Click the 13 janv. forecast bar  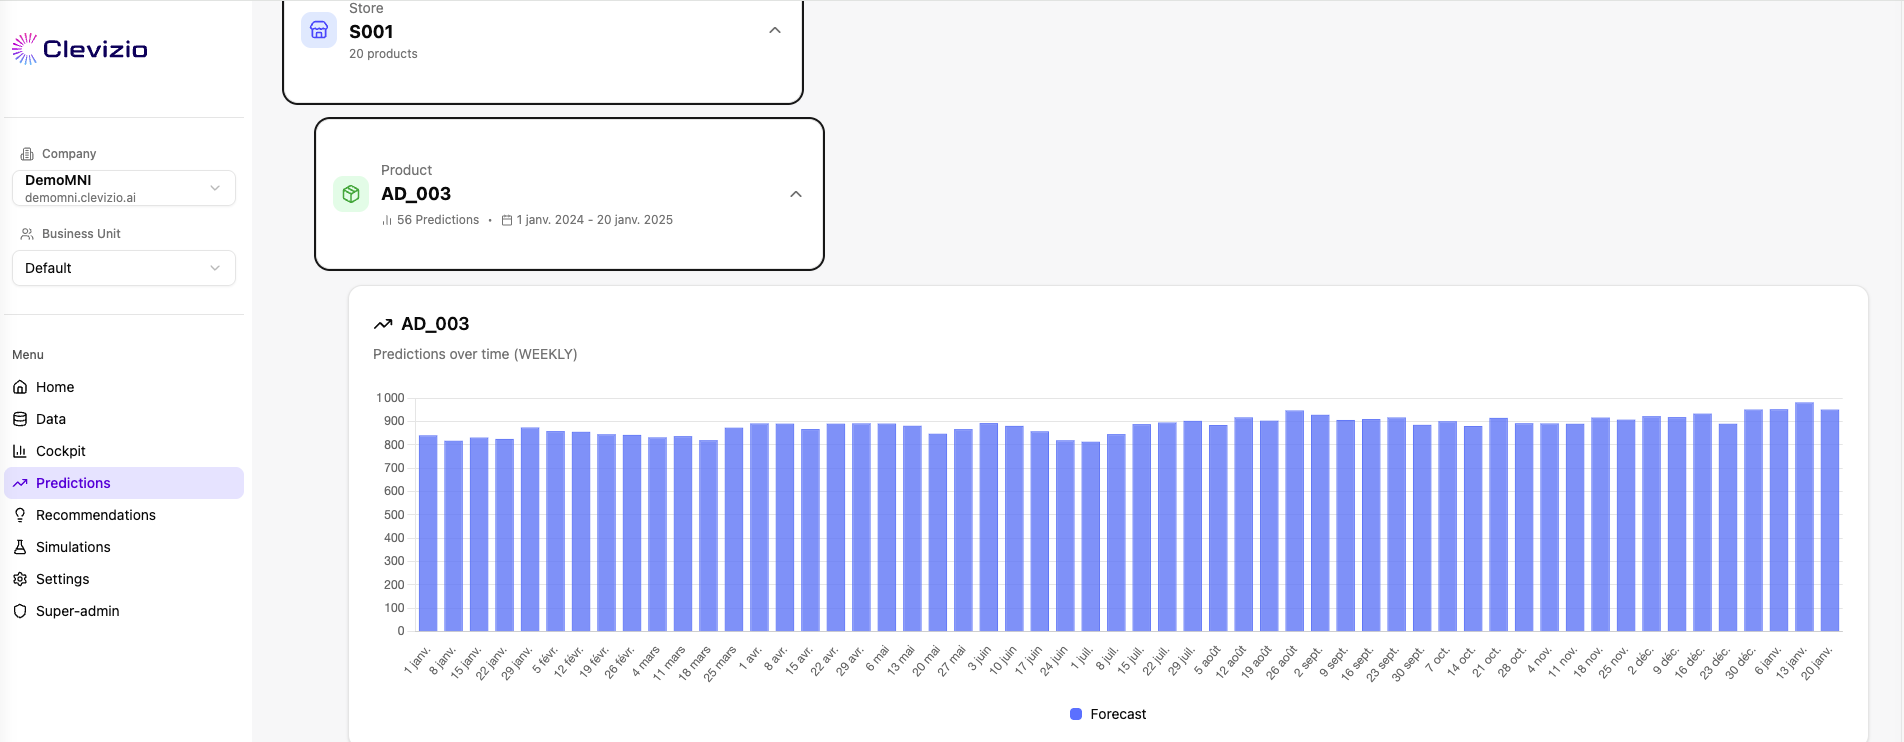coord(1804,517)
